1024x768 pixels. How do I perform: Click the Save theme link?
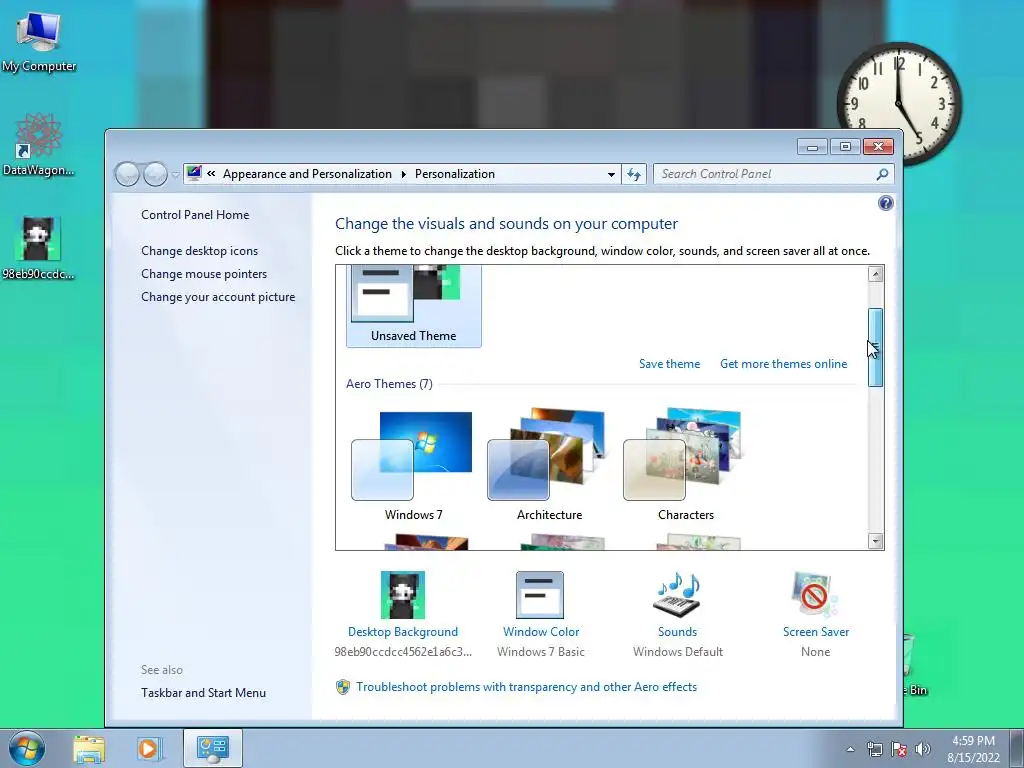(669, 364)
